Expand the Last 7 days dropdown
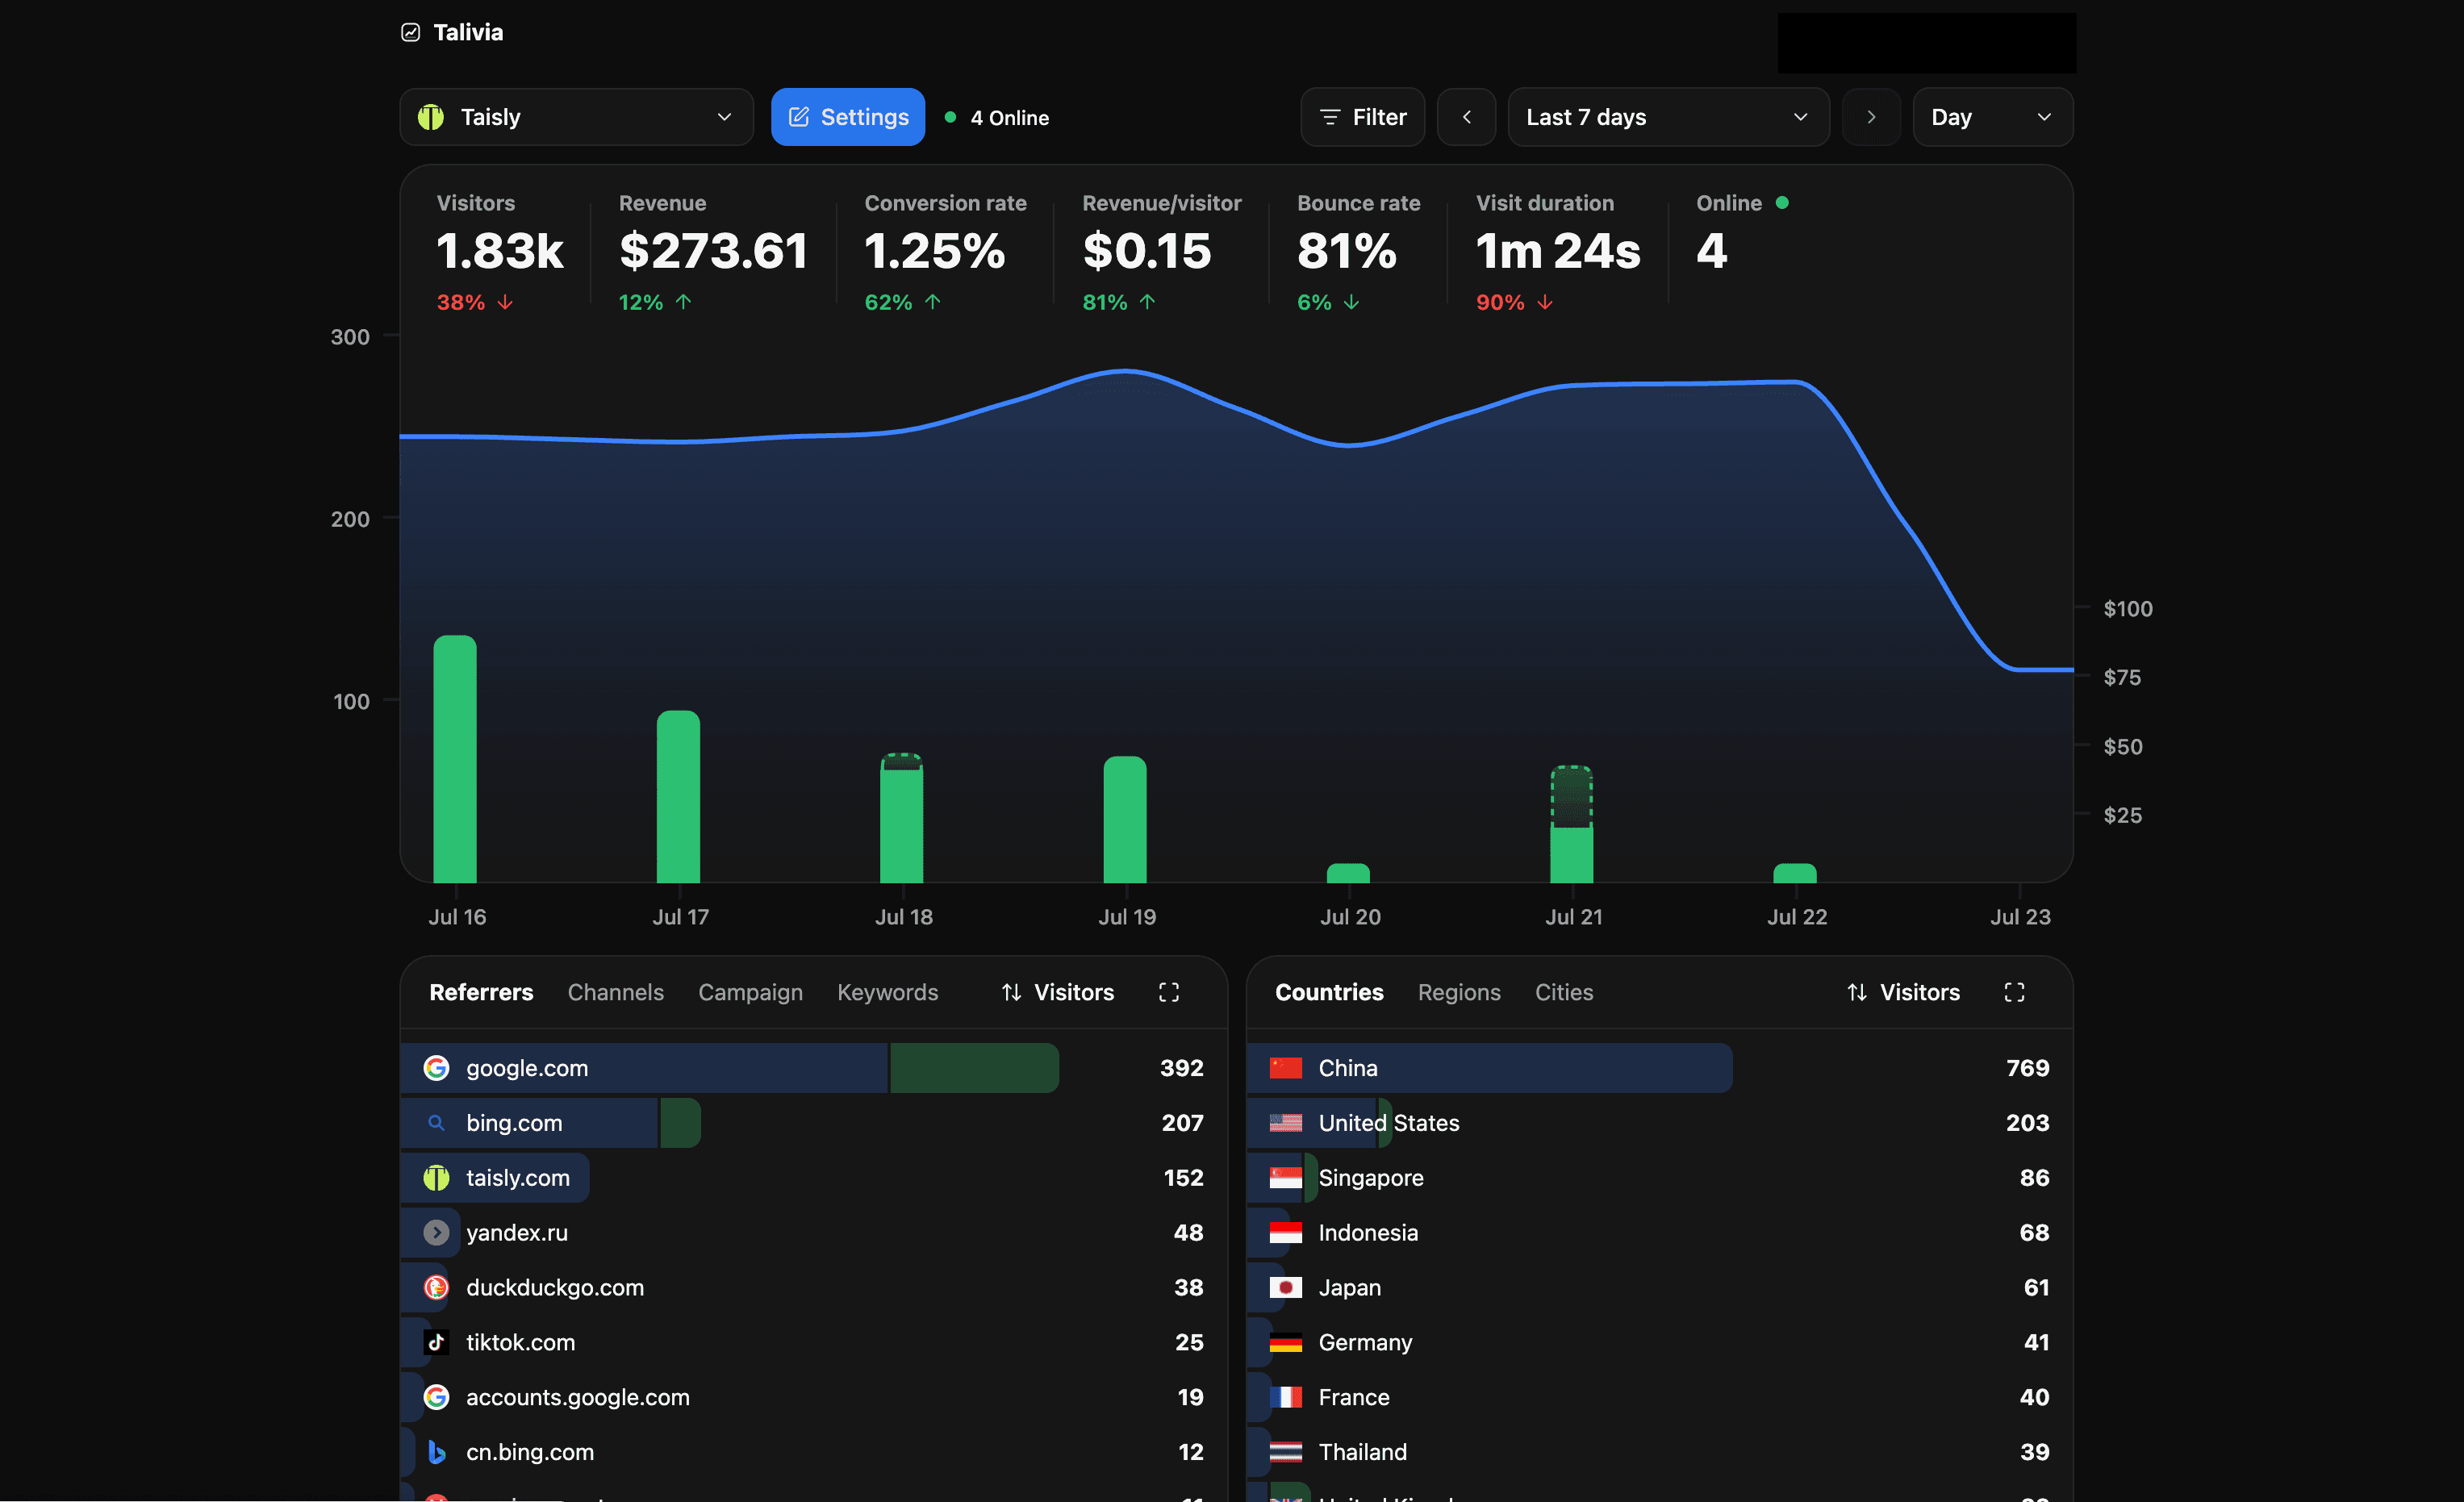Viewport: 2464px width, 1502px height. (x=1668, y=117)
